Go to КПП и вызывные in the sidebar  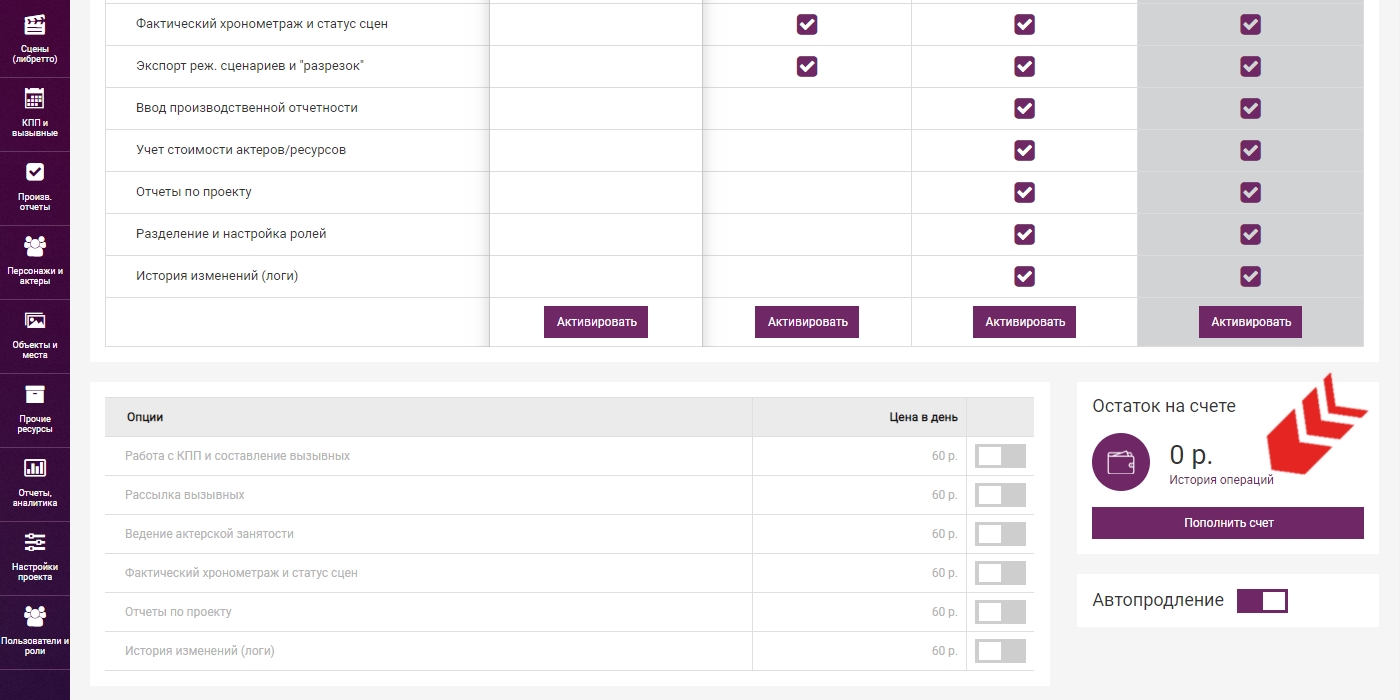[x=35, y=114]
